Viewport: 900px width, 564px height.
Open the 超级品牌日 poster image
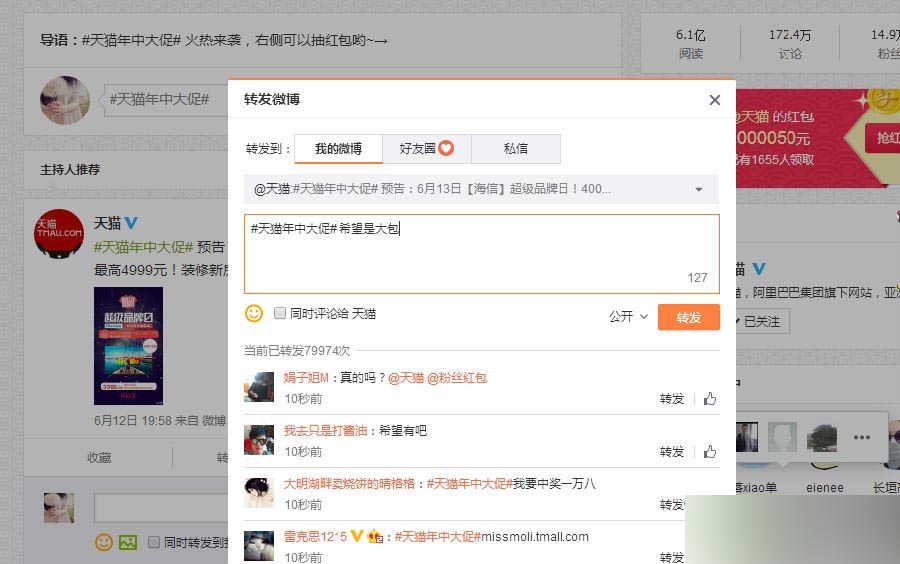coord(129,346)
